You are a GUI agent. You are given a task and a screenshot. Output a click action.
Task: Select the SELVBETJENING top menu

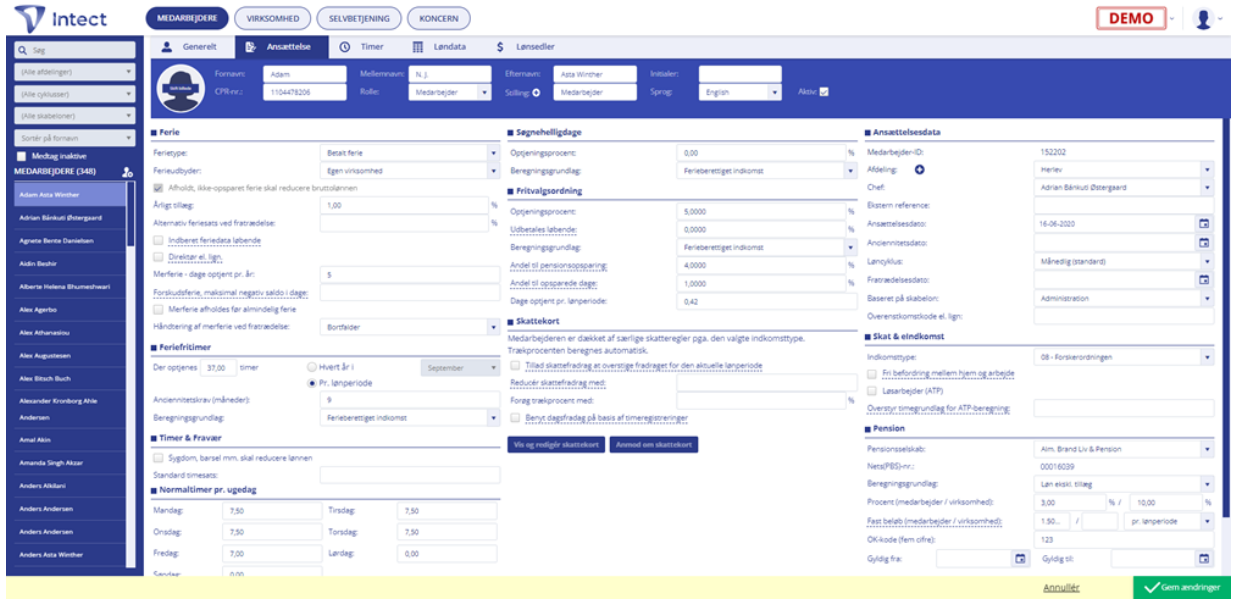pos(359,18)
